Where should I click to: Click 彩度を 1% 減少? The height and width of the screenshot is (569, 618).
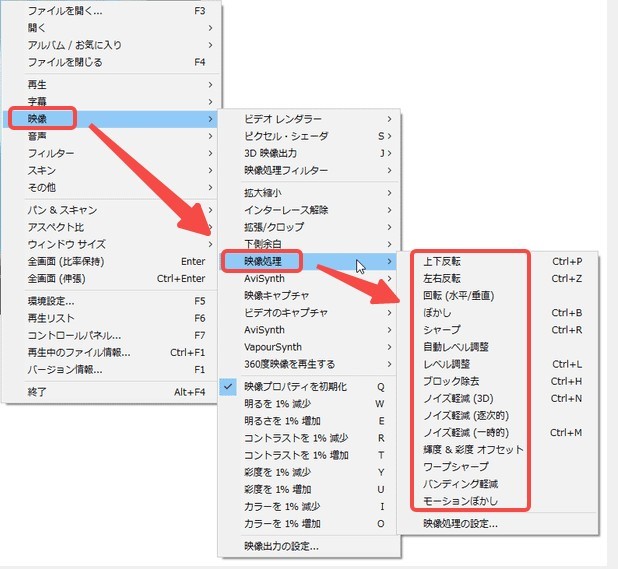point(309,472)
